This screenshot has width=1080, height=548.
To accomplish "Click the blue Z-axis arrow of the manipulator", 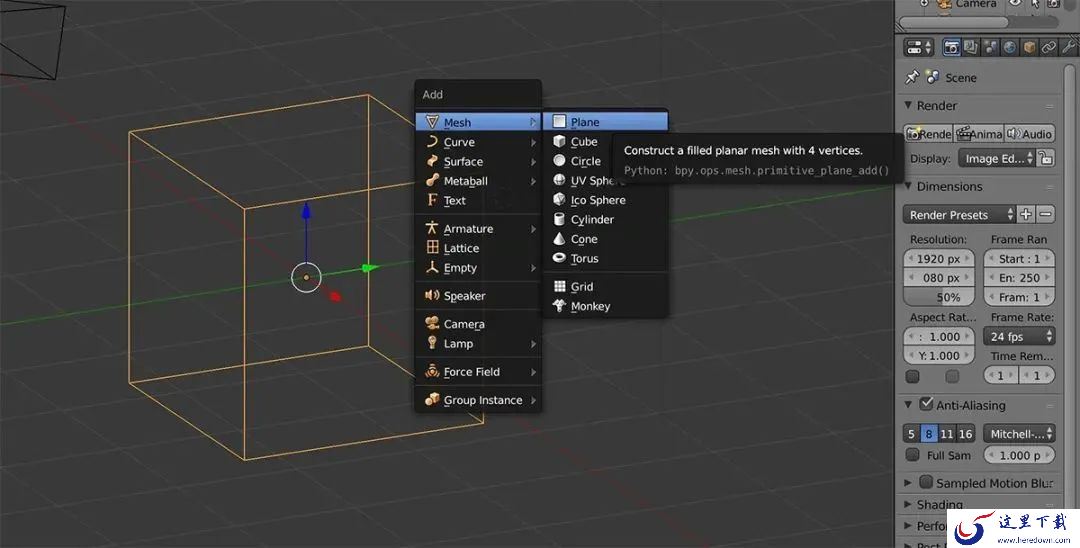I will coord(306,211).
